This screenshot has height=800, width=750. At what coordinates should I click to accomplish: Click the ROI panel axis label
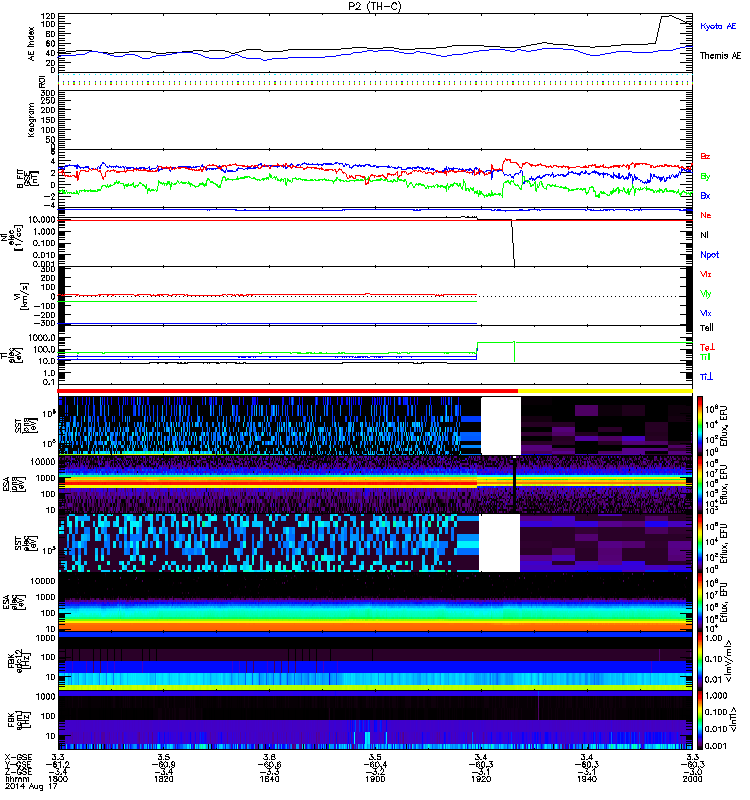(42, 81)
